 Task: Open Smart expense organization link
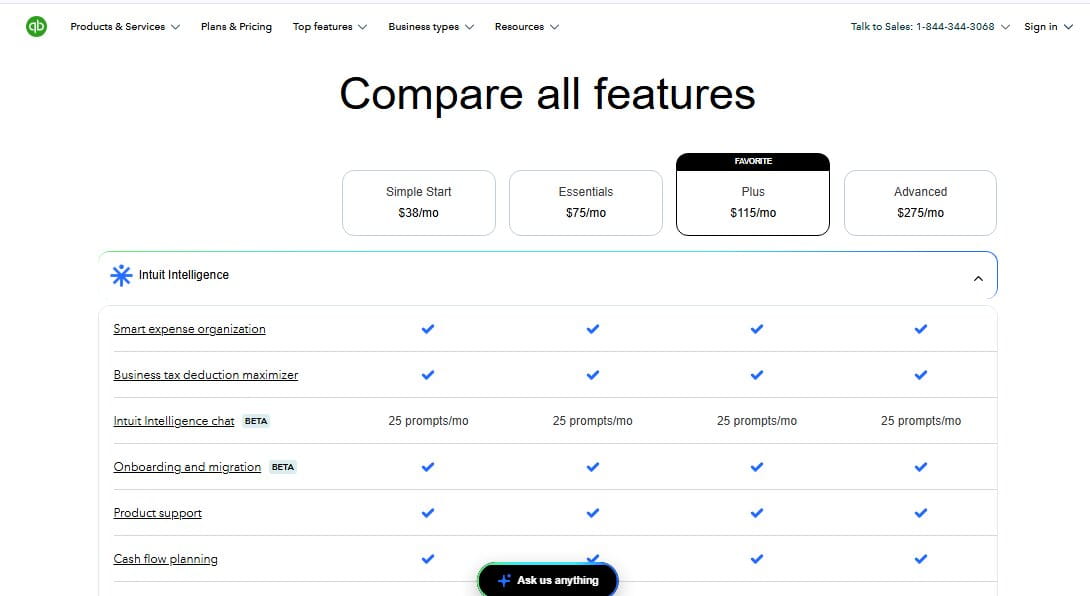(x=189, y=329)
